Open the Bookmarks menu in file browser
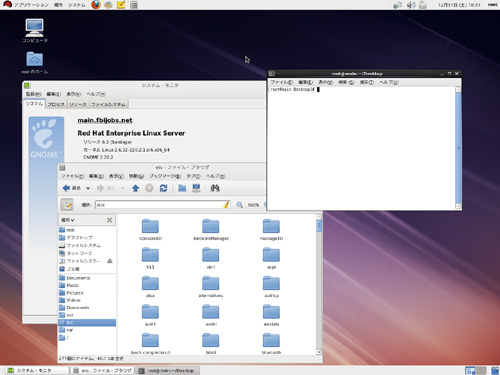Screen dimensions: 500x375 click(165, 176)
